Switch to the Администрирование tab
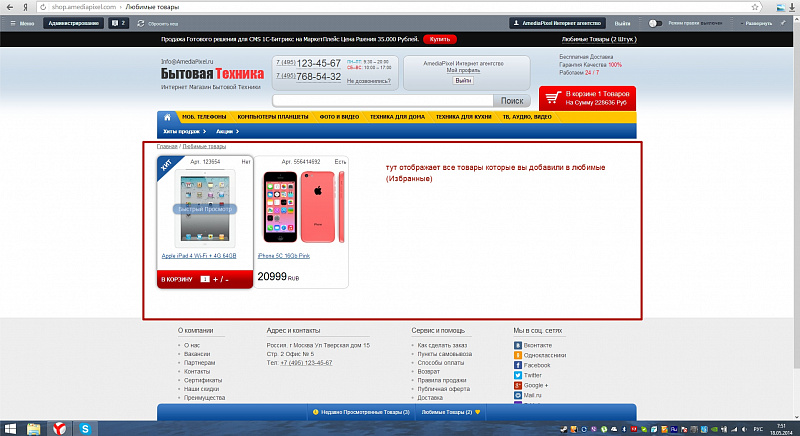The height and width of the screenshot is (436, 800). 73,23
